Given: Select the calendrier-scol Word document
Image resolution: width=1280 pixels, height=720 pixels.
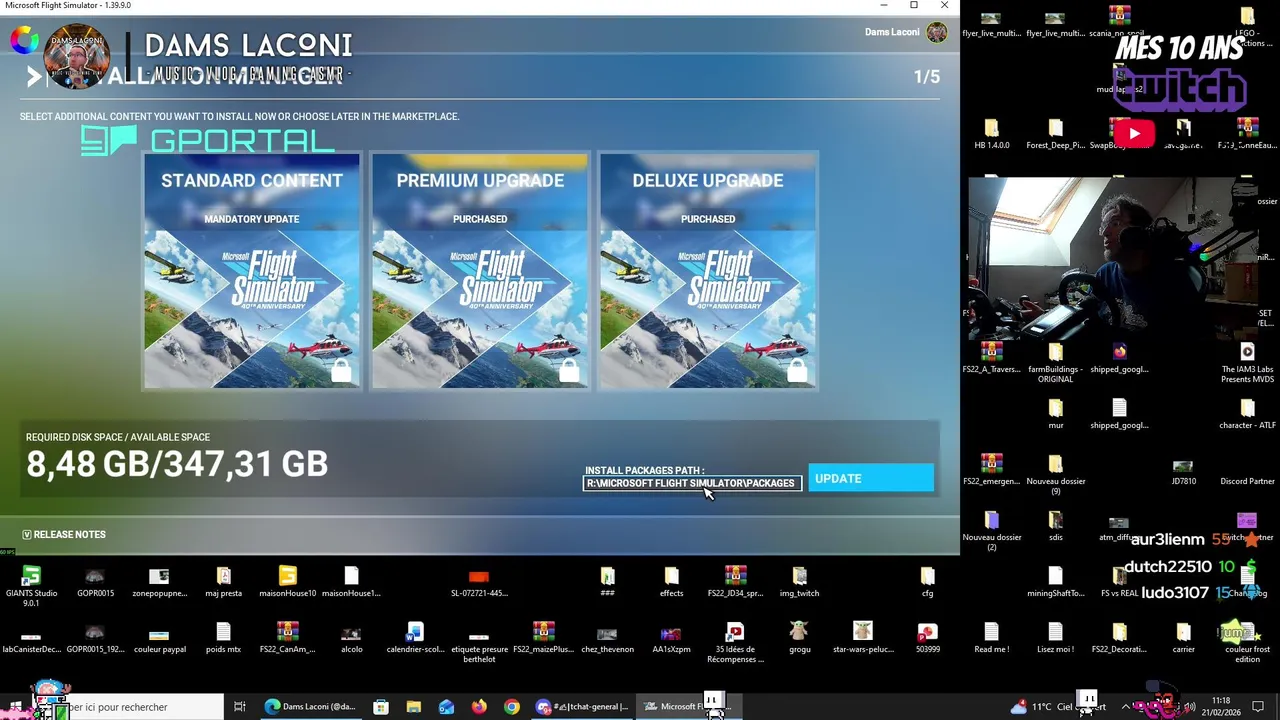Looking at the screenshot, I should tap(415, 639).
